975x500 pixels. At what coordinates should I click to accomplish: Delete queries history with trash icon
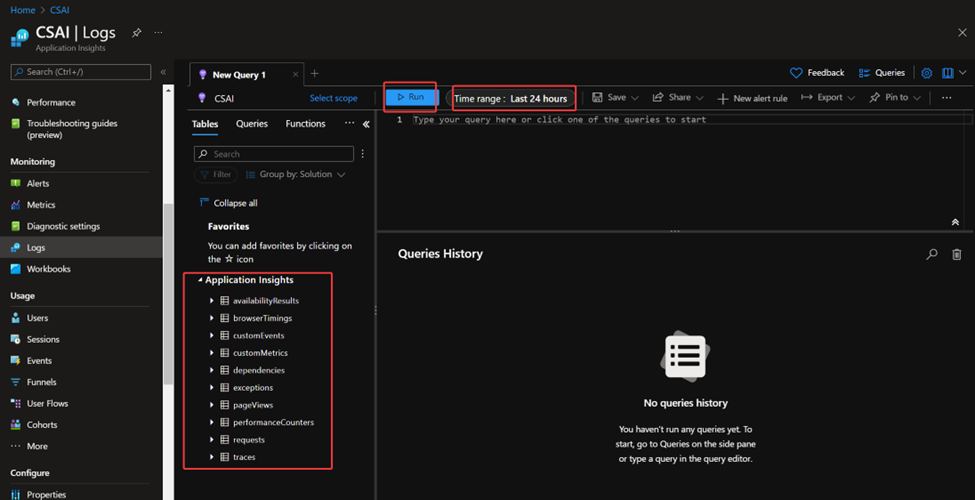pos(957,254)
